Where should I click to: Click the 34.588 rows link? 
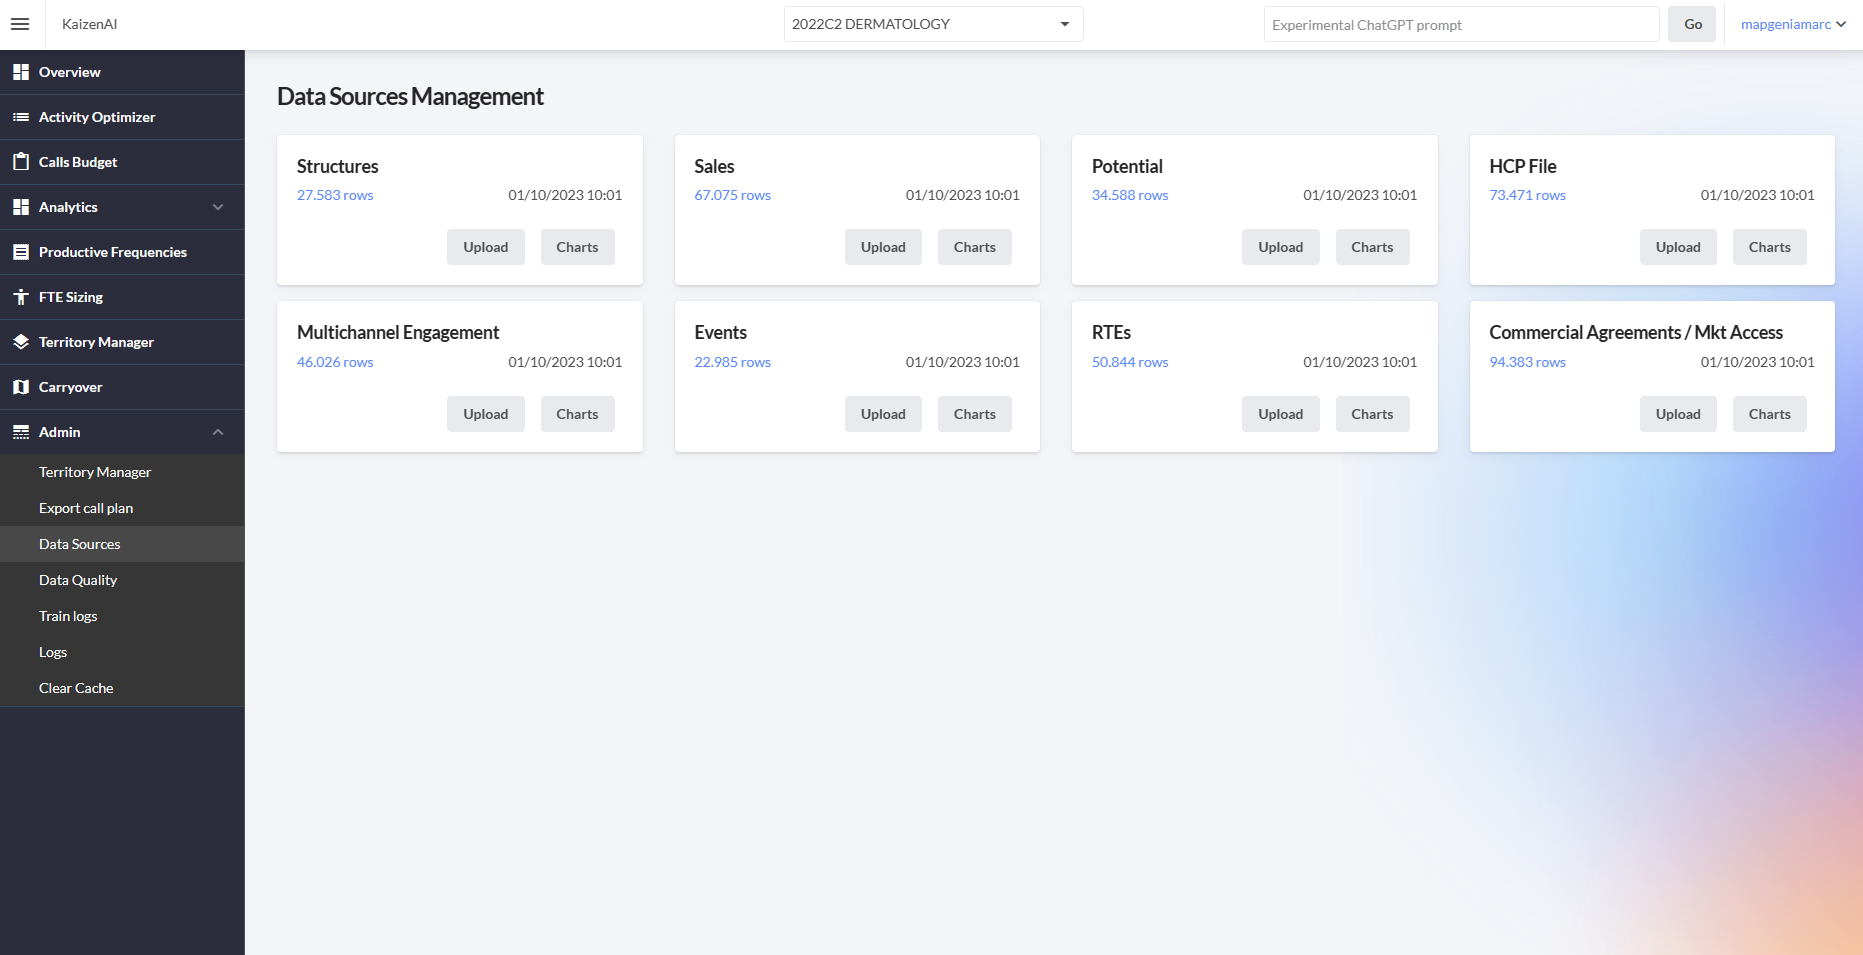tap(1130, 195)
